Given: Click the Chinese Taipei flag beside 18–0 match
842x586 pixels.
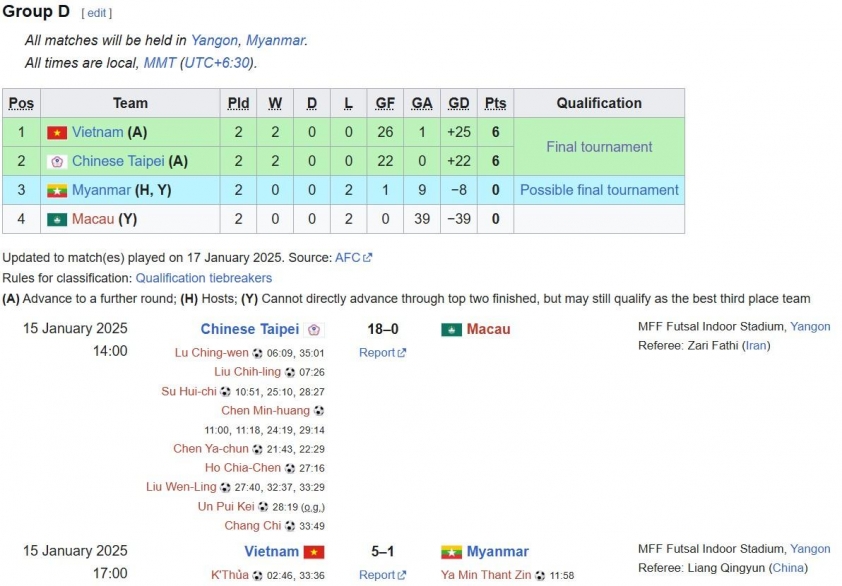Looking at the screenshot, I should 314,330.
